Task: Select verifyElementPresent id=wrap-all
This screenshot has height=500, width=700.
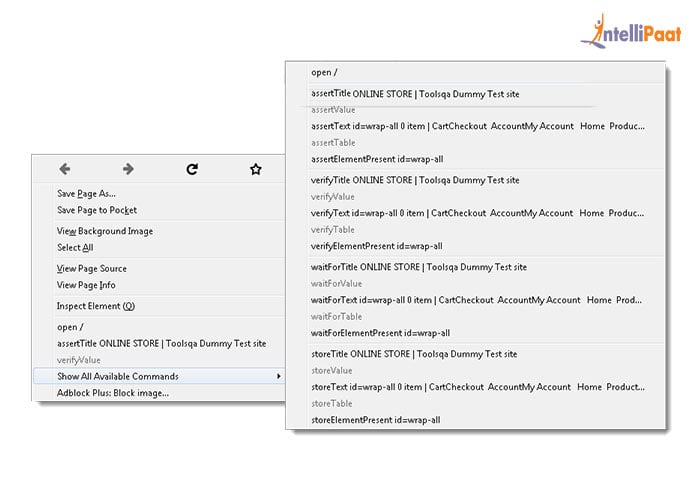Action: pos(377,246)
